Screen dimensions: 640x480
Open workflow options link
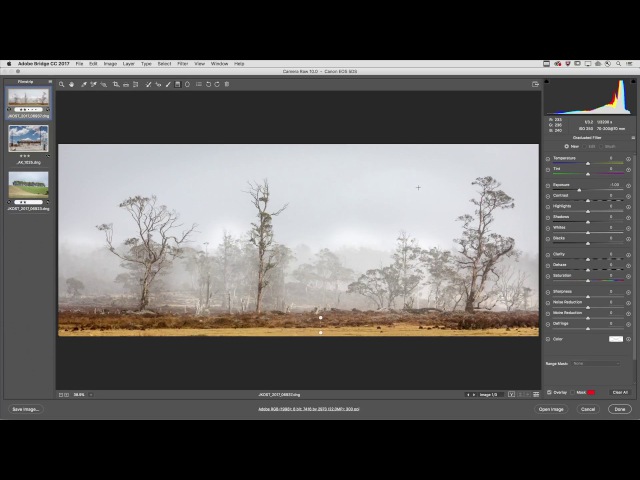coord(309,409)
